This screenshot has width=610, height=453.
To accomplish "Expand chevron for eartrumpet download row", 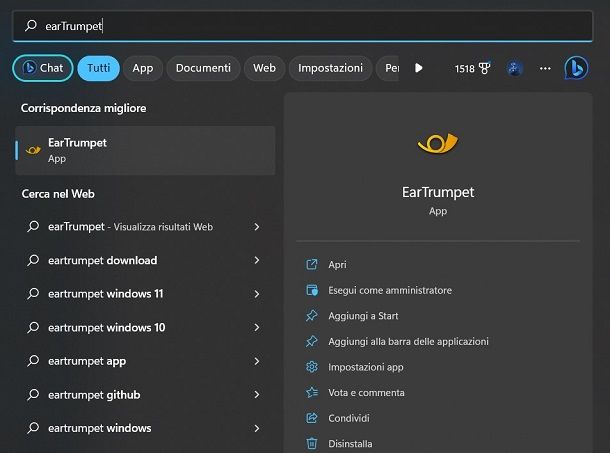I will 257,260.
